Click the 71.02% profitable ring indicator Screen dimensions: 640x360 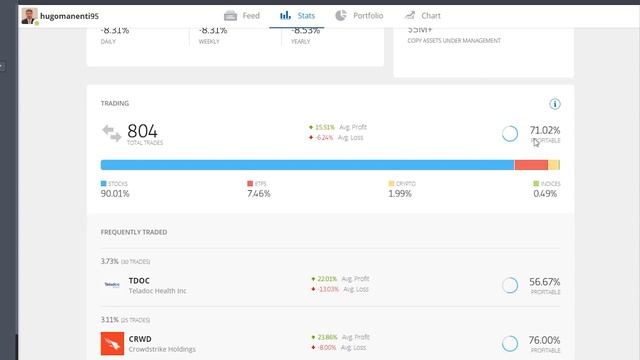coord(510,133)
